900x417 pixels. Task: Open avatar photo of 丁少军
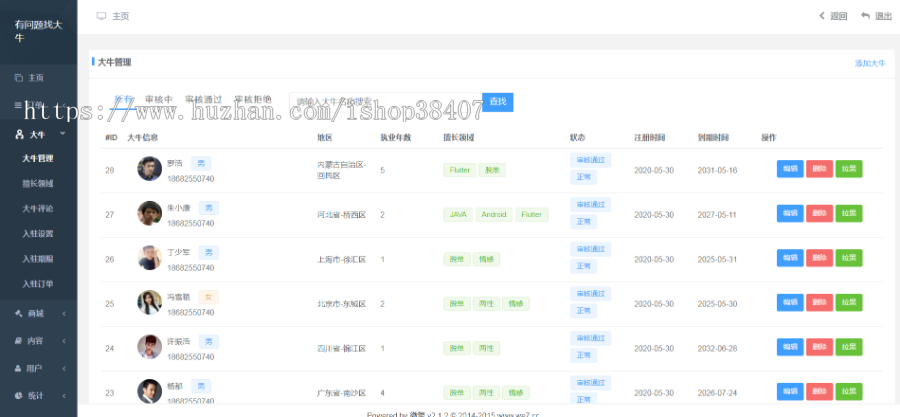point(149,258)
